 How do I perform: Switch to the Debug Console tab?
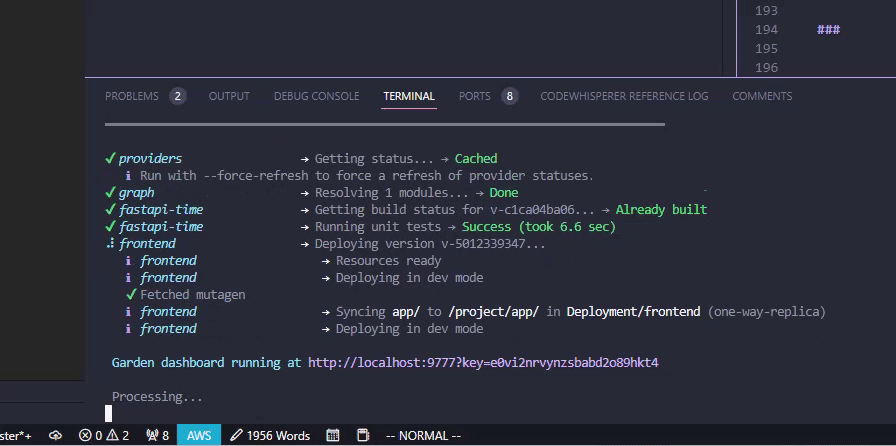tap(317, 96)
